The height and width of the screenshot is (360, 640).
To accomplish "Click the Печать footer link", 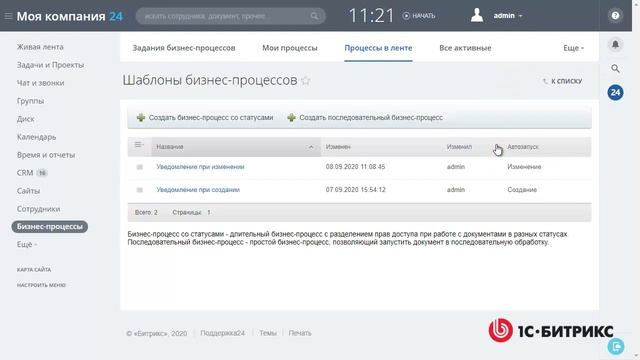I will pyautogui.click(x=300, y=333).
